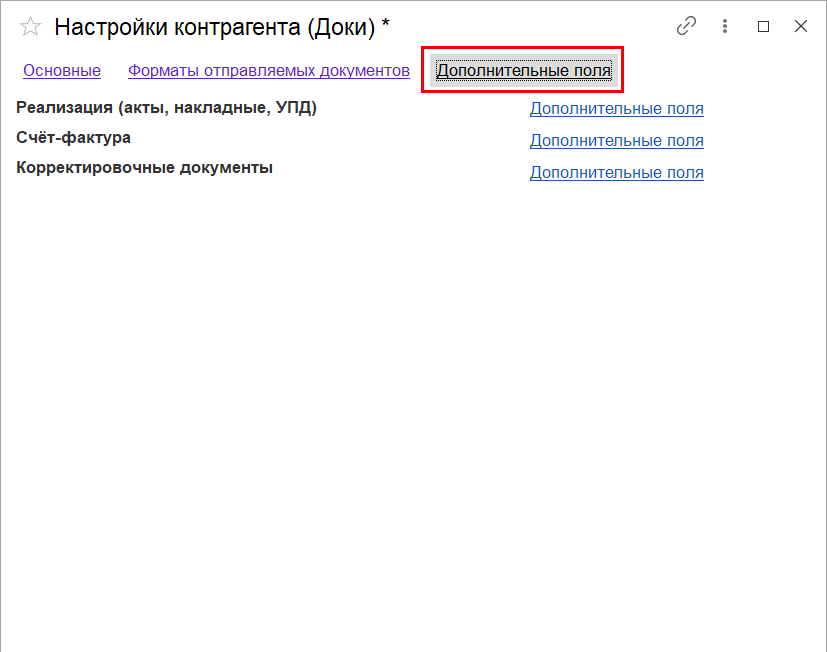This screenshot has height=652, width=827.
Task: Click the Счёт-фактура label
Action: click(73, 138)
